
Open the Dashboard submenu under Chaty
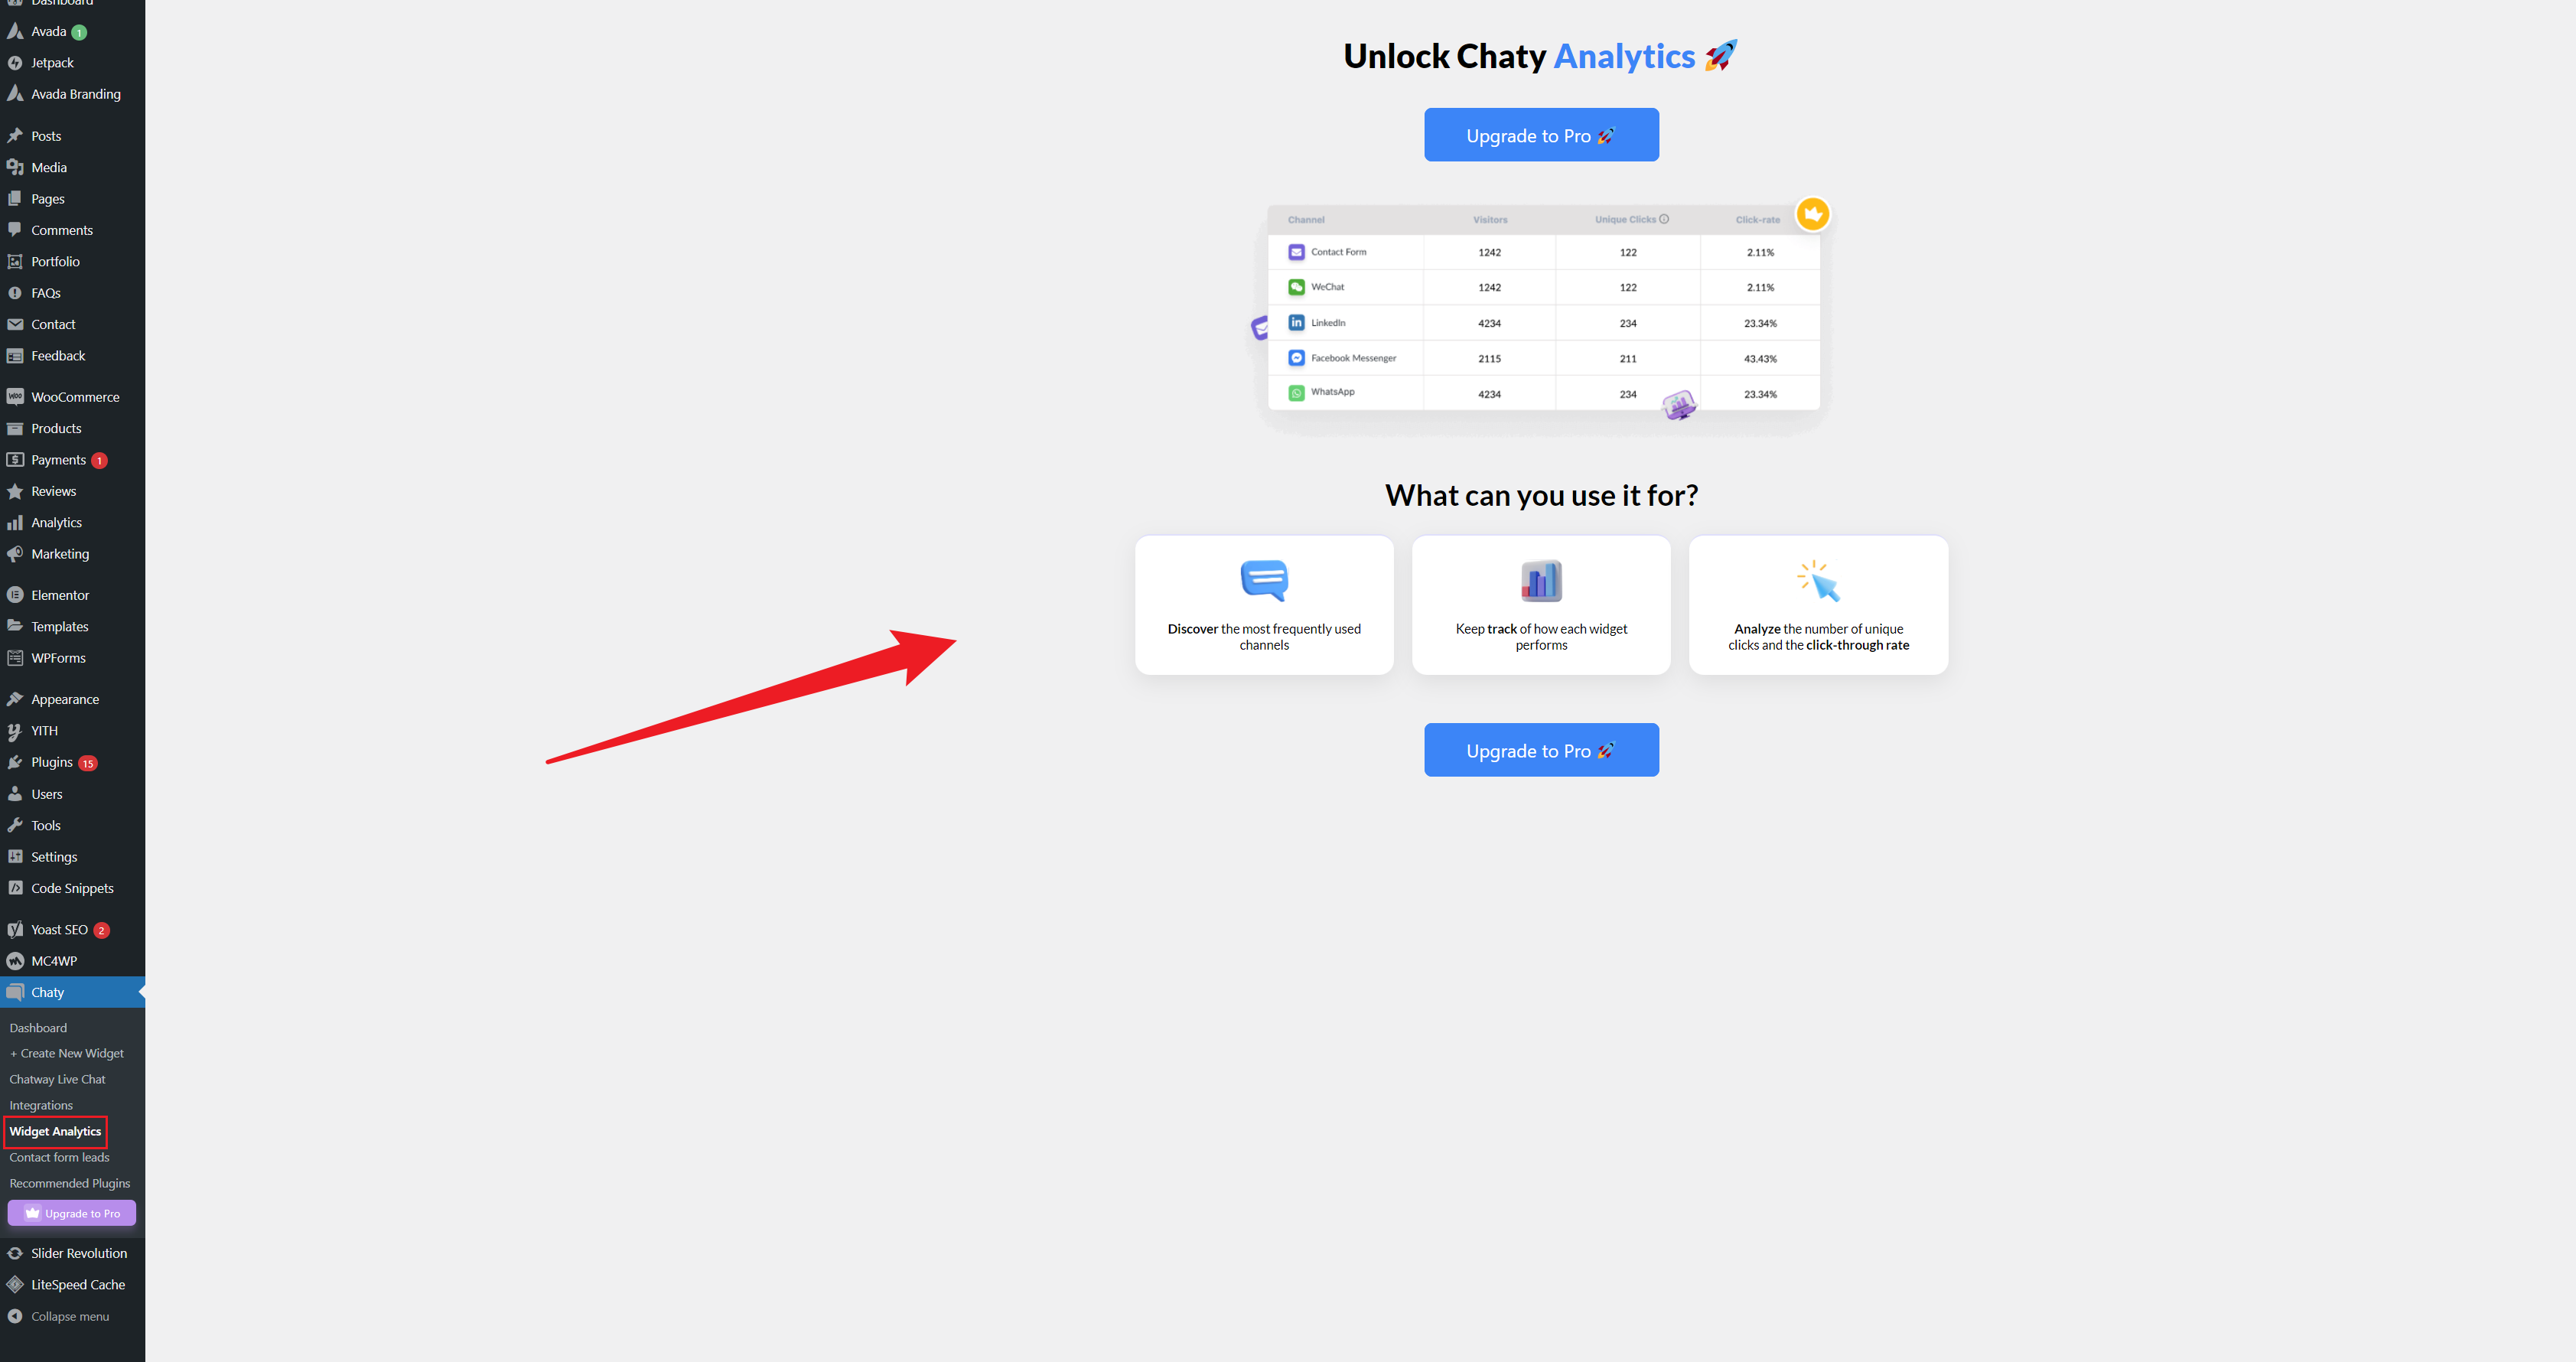point(37,1026)
